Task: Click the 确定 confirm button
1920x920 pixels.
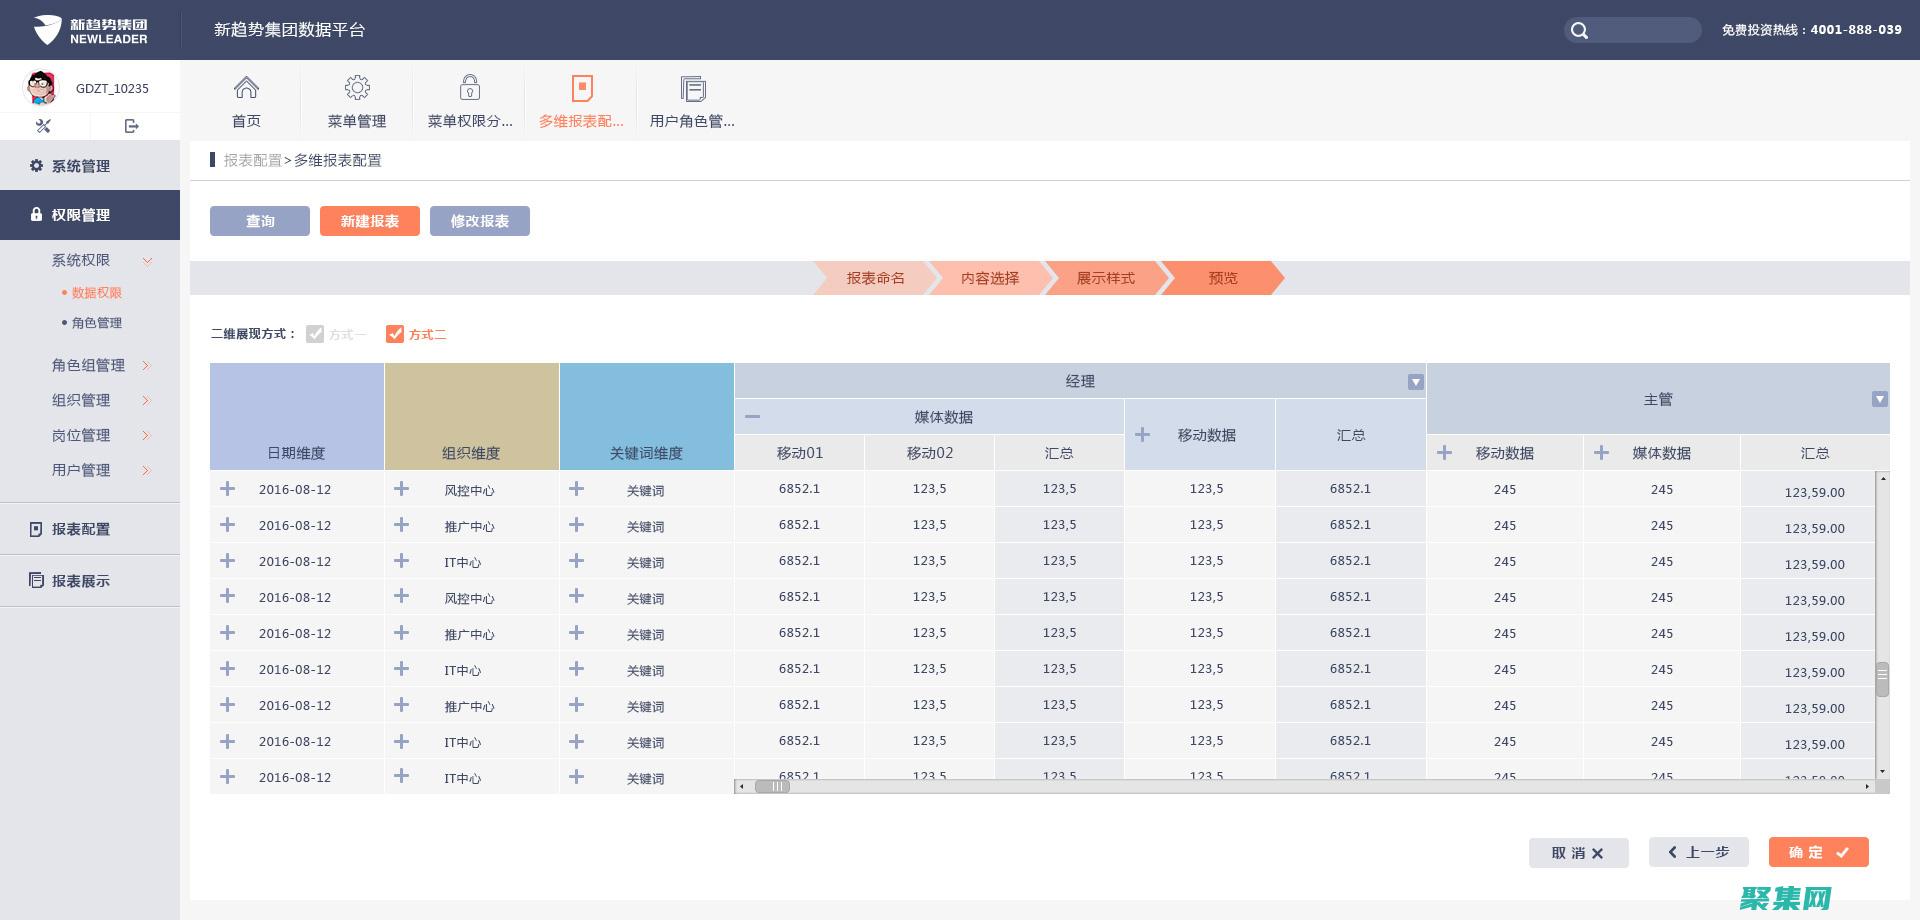Action: (x=1818, y=852)
